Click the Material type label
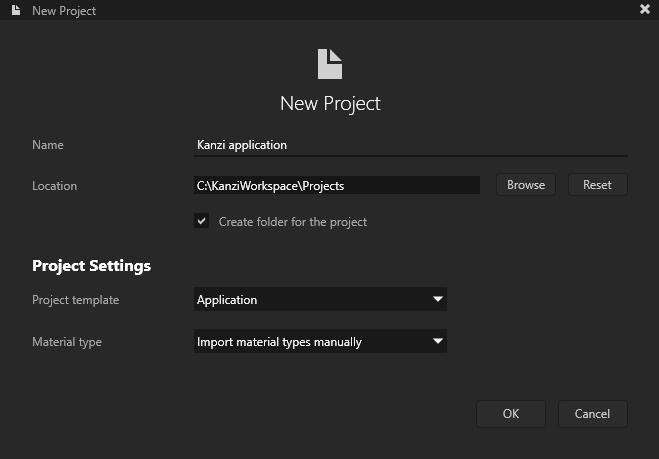Screen dimensions: 659x459 pyautogui.click(x=67, y=342)
